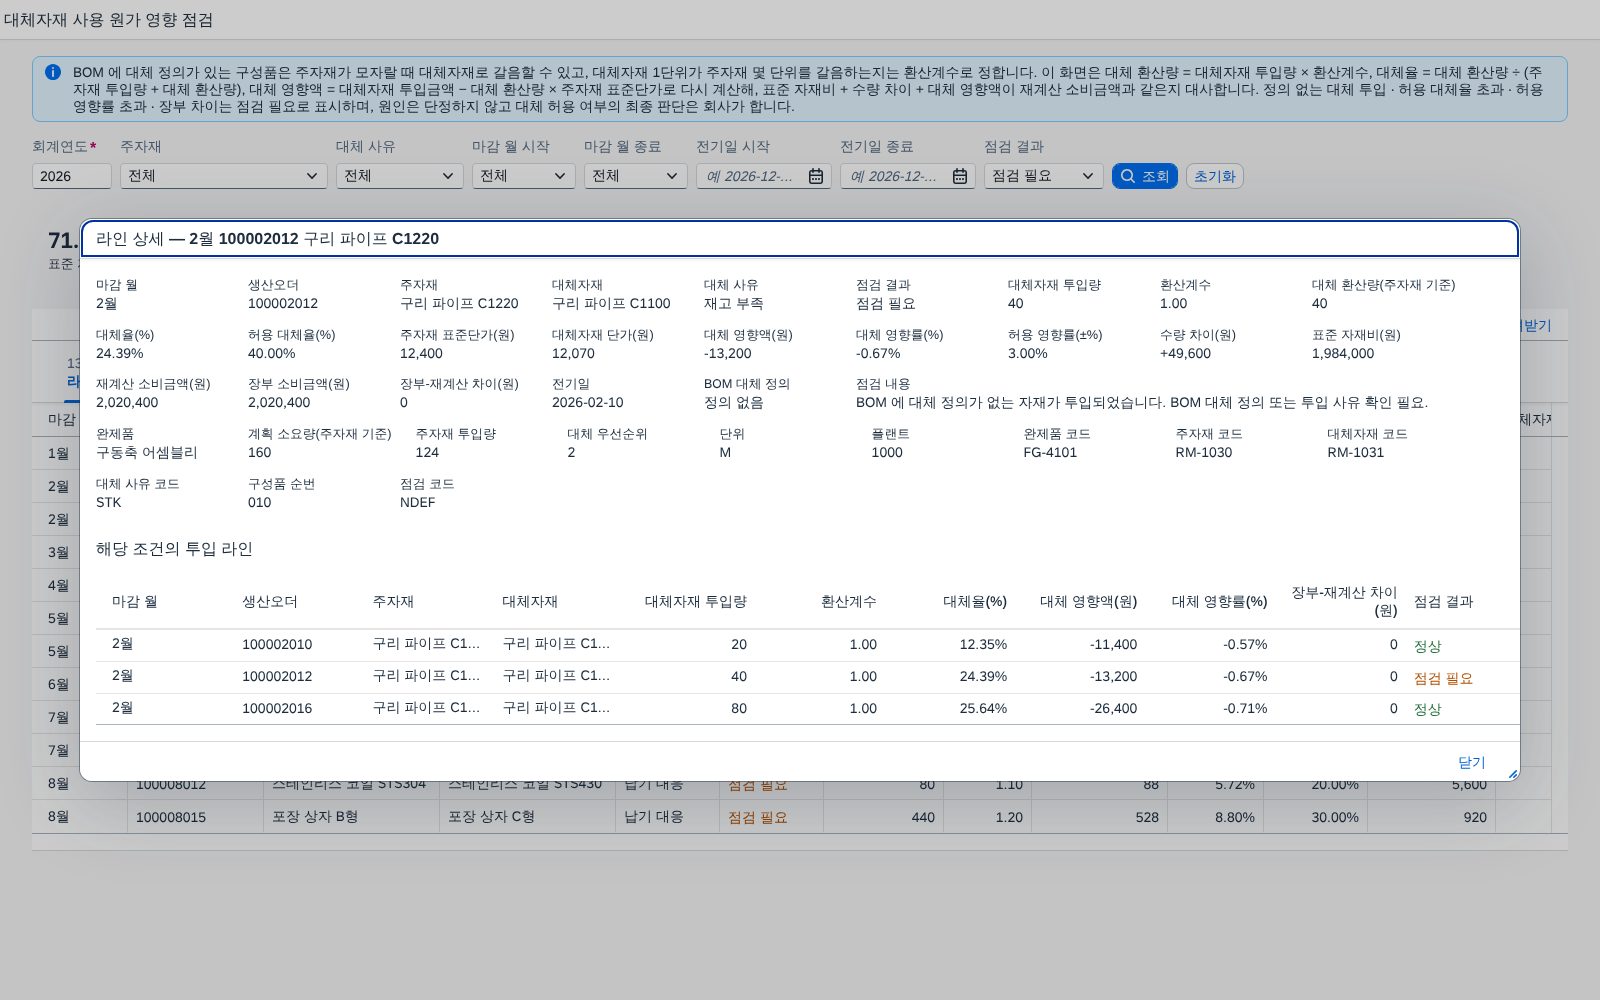Click the 회계연도 input field
This screenshot has width=1600, height=1000.
click(72, 176)
